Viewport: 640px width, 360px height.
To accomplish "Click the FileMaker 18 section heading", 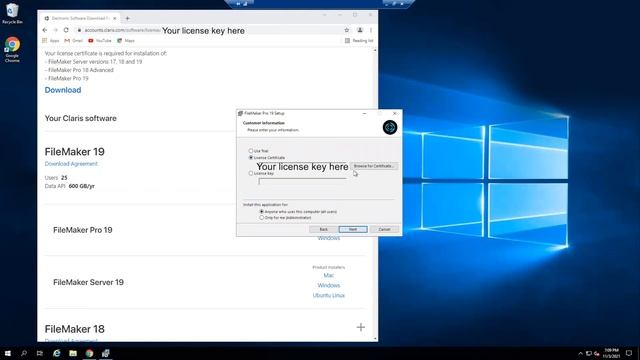I will pyautogui.click(x=74, y=329).
